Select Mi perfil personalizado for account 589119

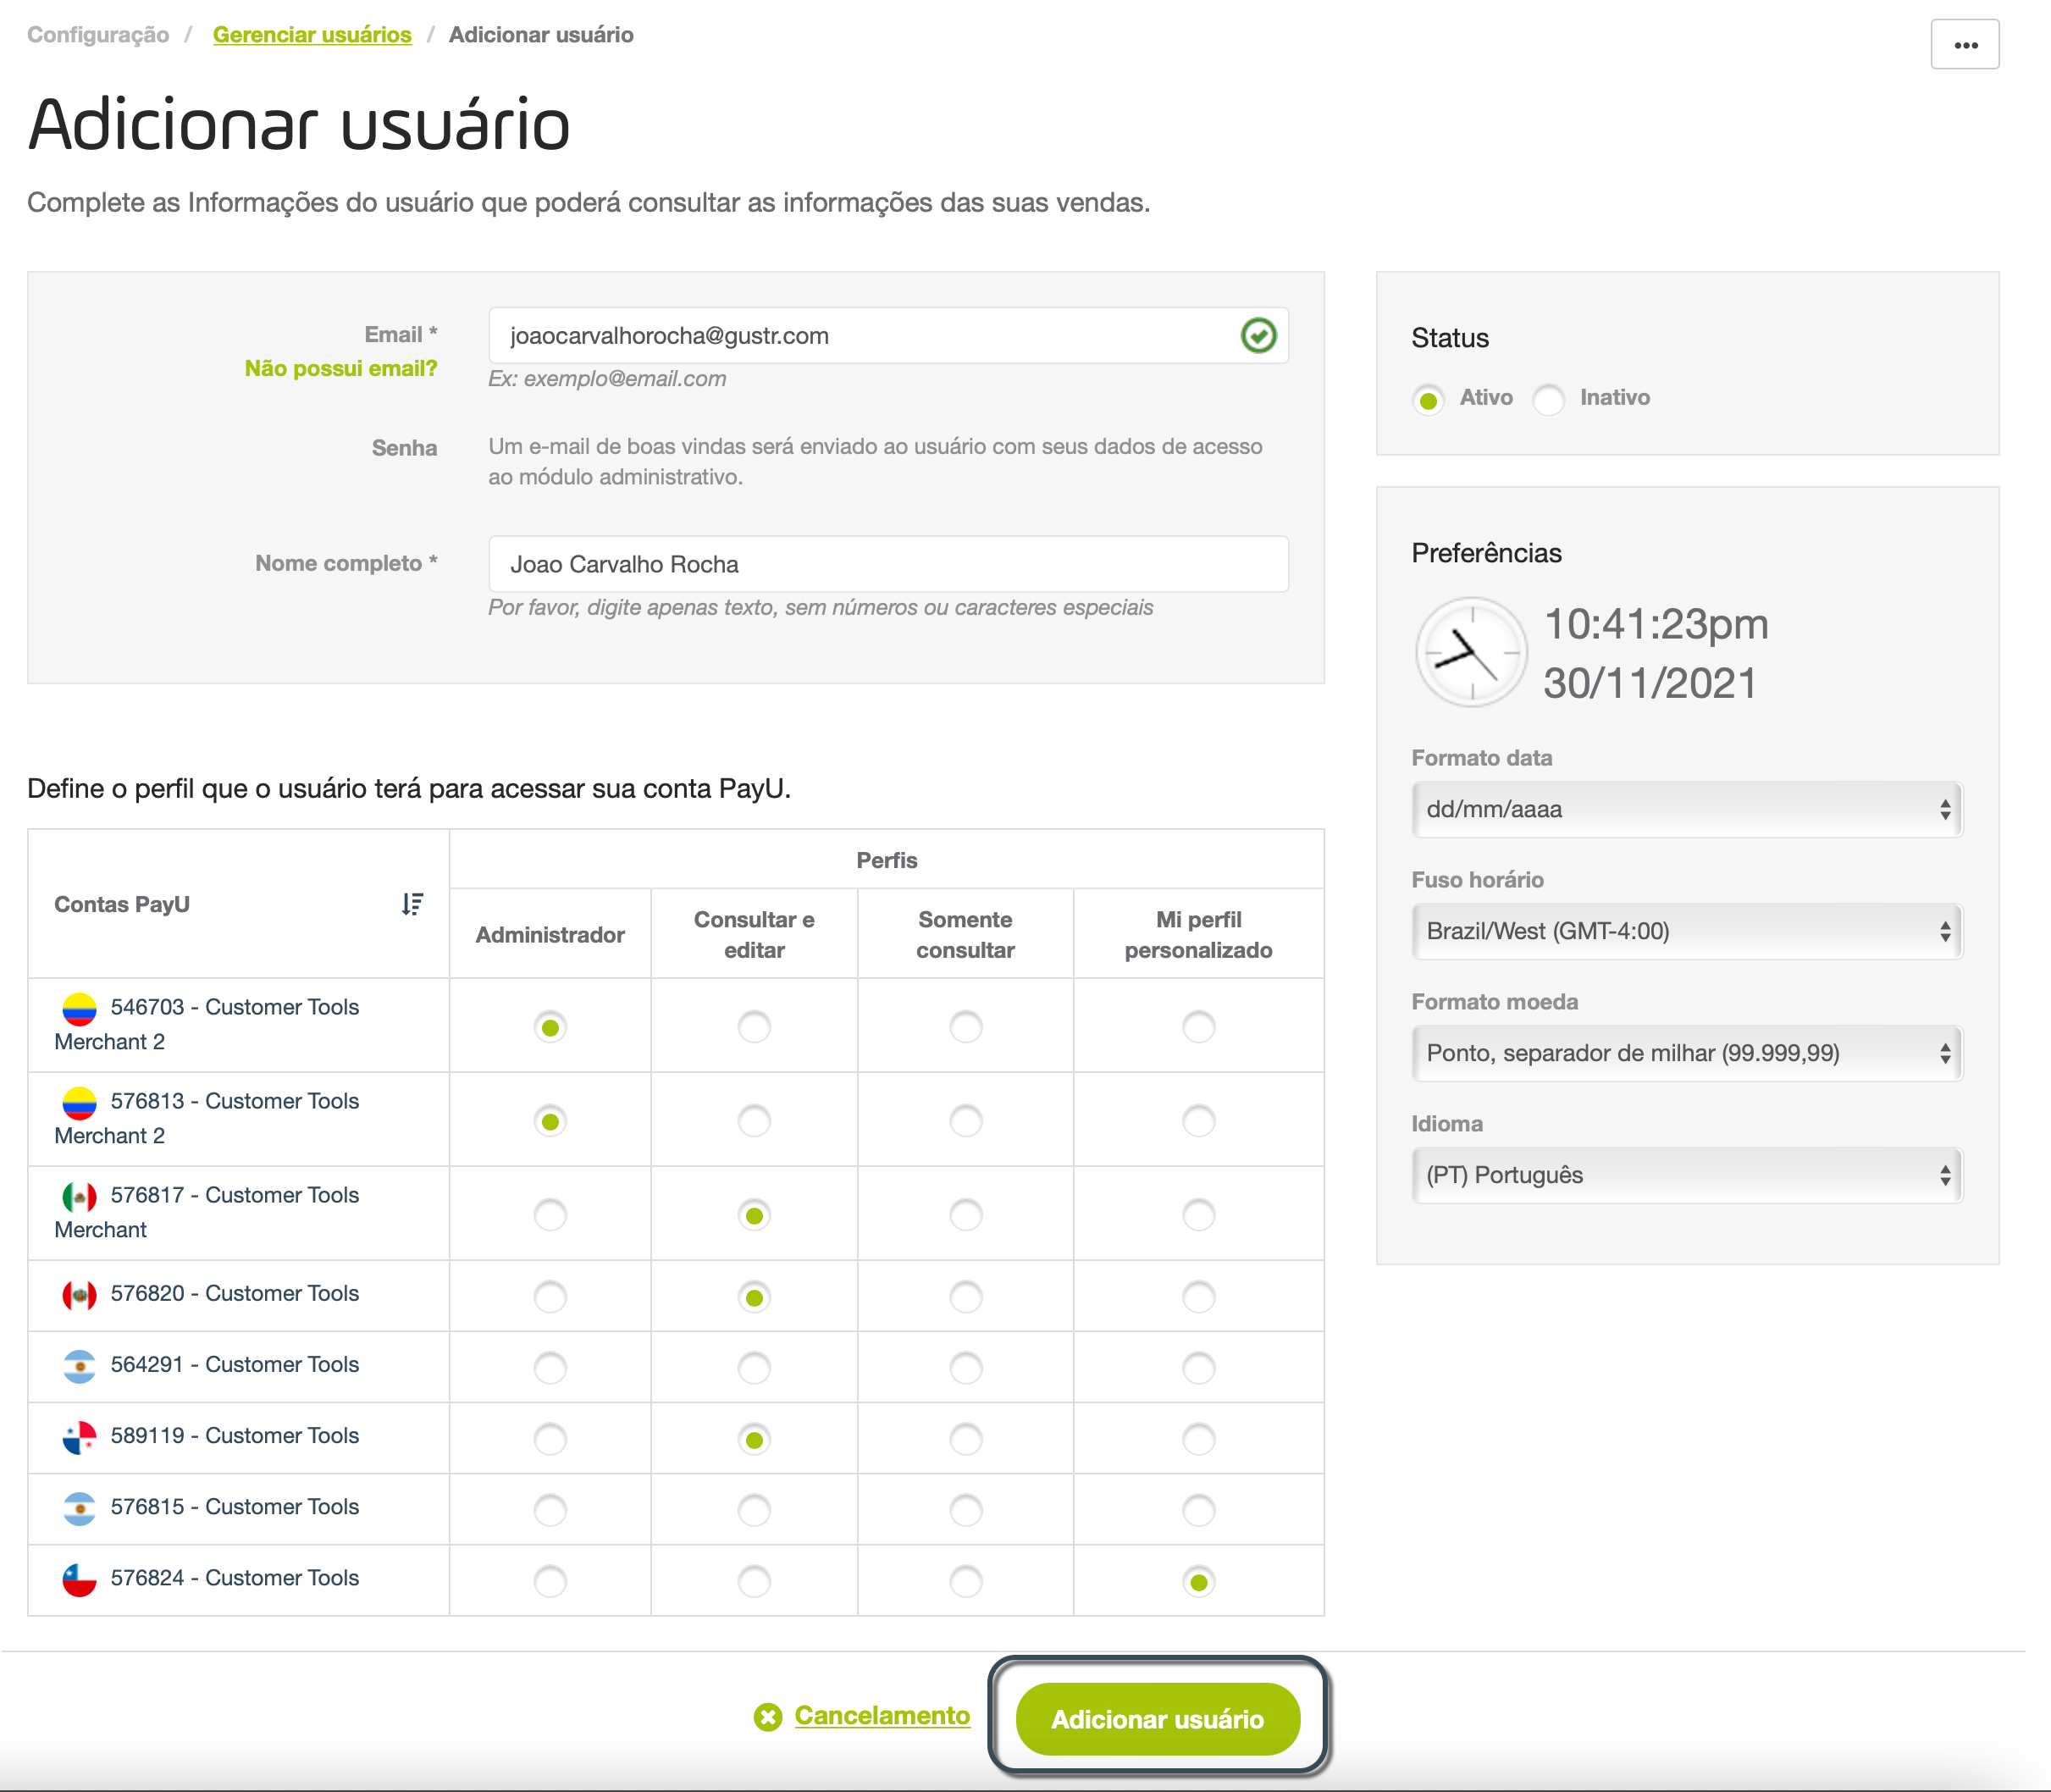(1198, 1439)
